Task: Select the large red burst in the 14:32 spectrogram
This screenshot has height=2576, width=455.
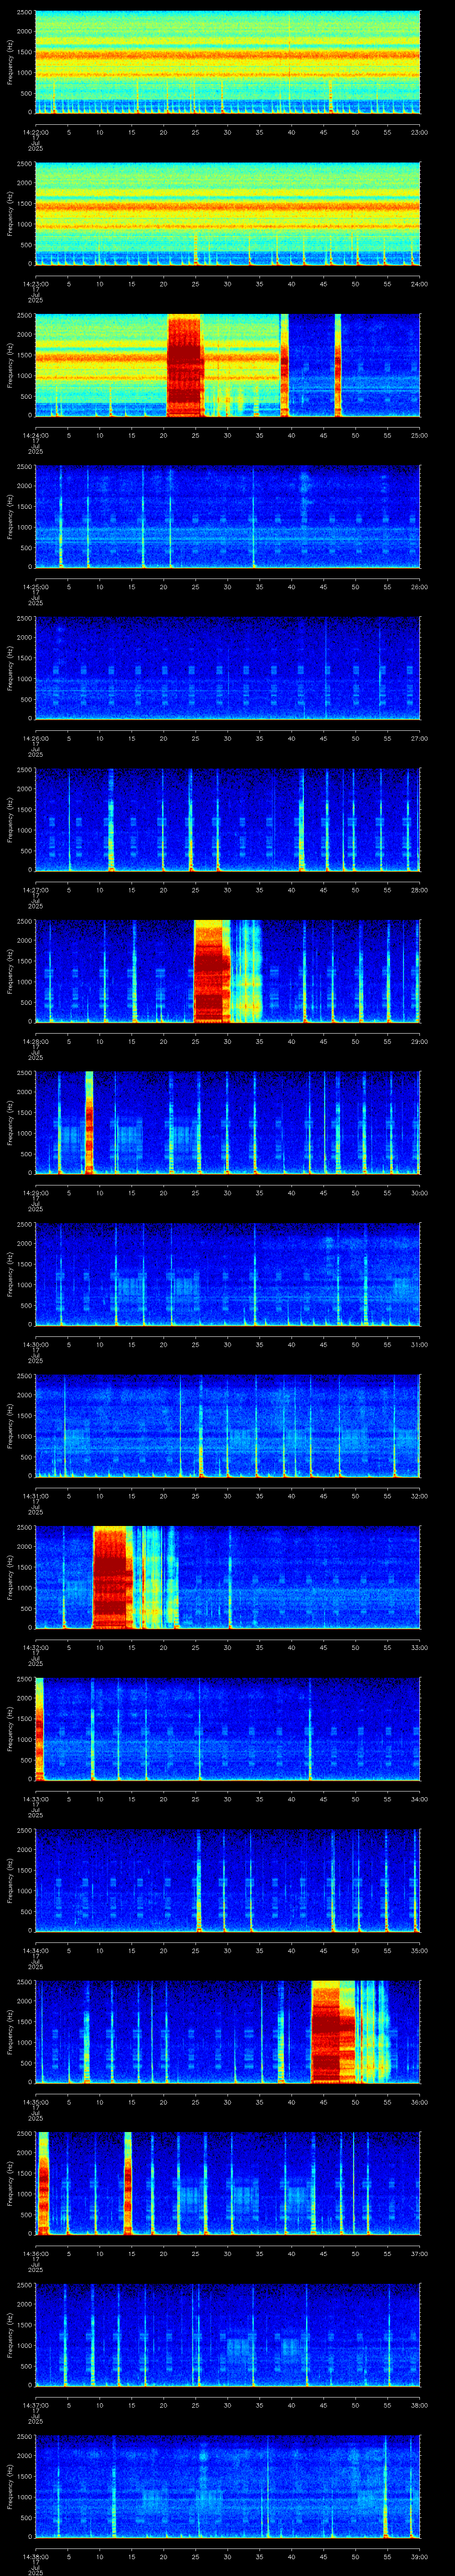Action: [112, 1576]
